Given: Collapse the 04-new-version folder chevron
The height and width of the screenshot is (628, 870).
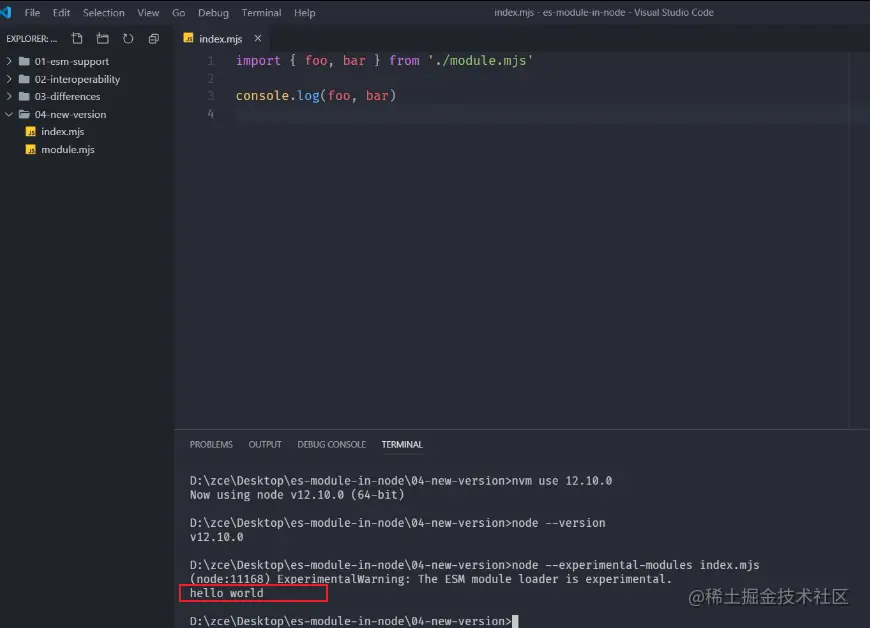Looking at the screenshot, I should (x=9, y=114).
